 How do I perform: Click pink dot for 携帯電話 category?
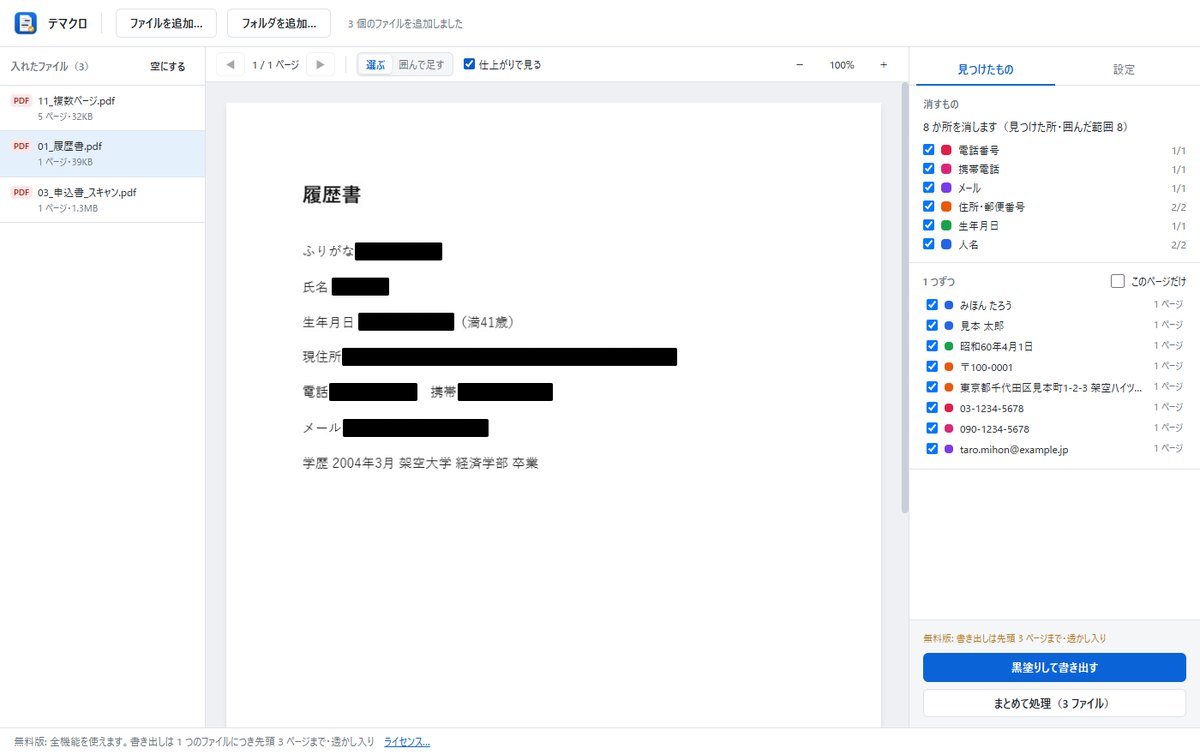click(946, 169)
